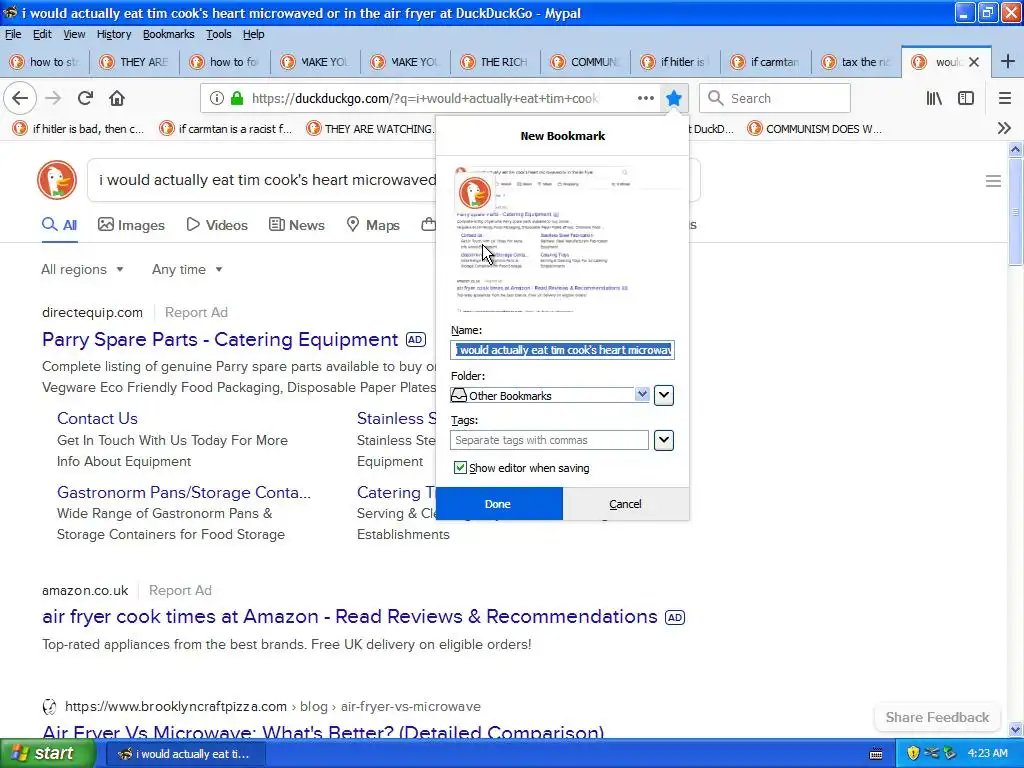This screenshot has height=768, width=1024.
Task: Open 'if carmtan is a racist f...' bookmark
Action: click(225, 129)
